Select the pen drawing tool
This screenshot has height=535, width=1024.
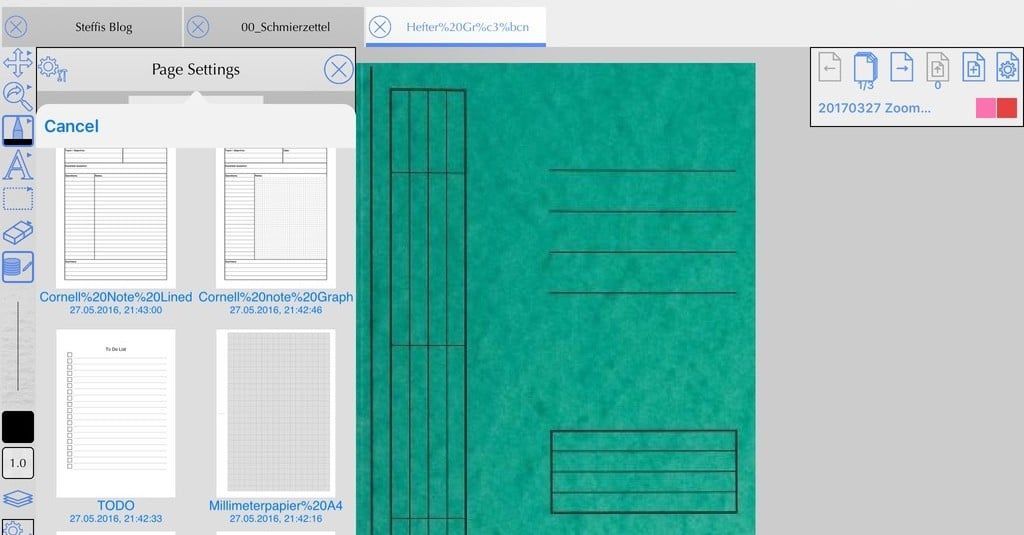pyautogui.click(x=18, y=130)
